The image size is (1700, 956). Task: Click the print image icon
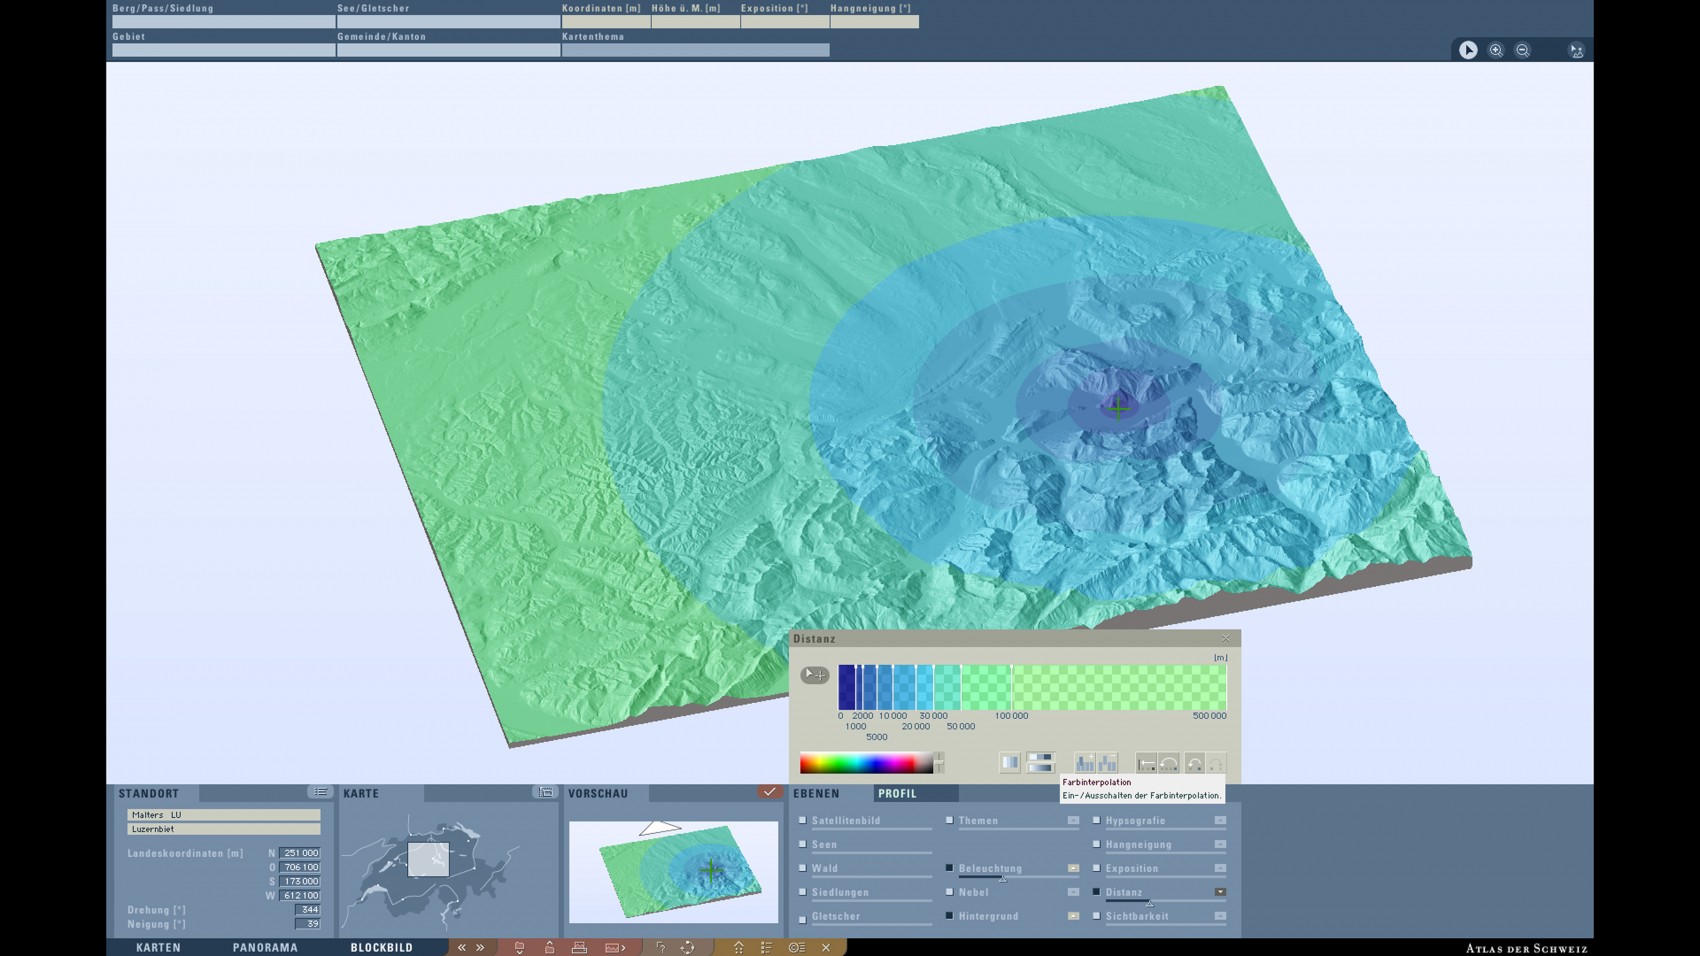pyautogui.click(x=579, y=947)
